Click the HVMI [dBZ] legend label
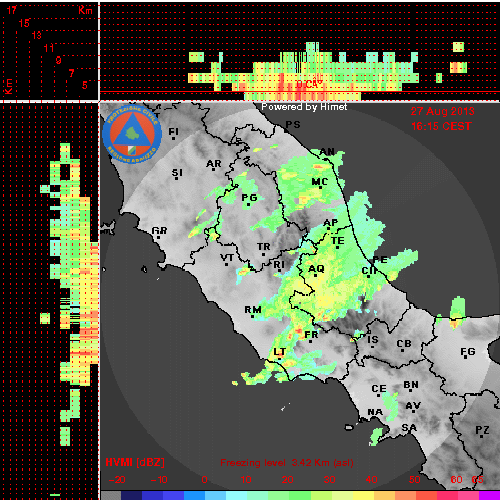 coord(135,462)
